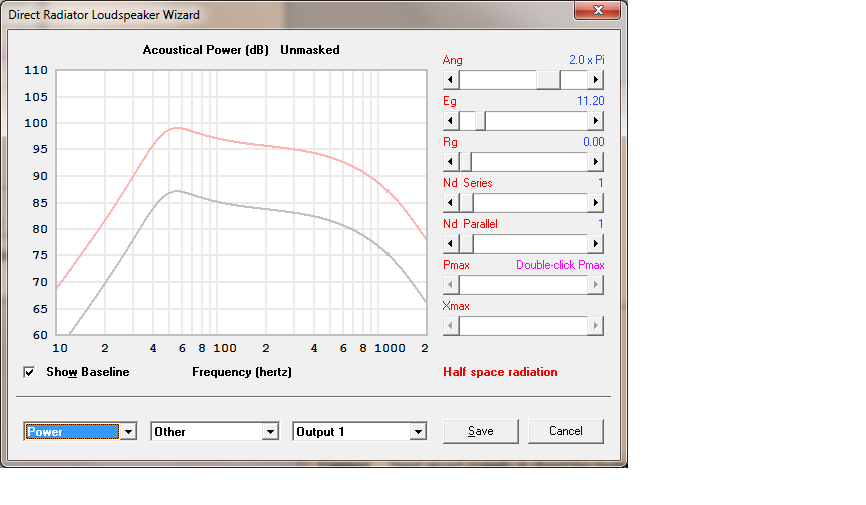Cancel the loudspeaker wizard dialog

[566, 431]
